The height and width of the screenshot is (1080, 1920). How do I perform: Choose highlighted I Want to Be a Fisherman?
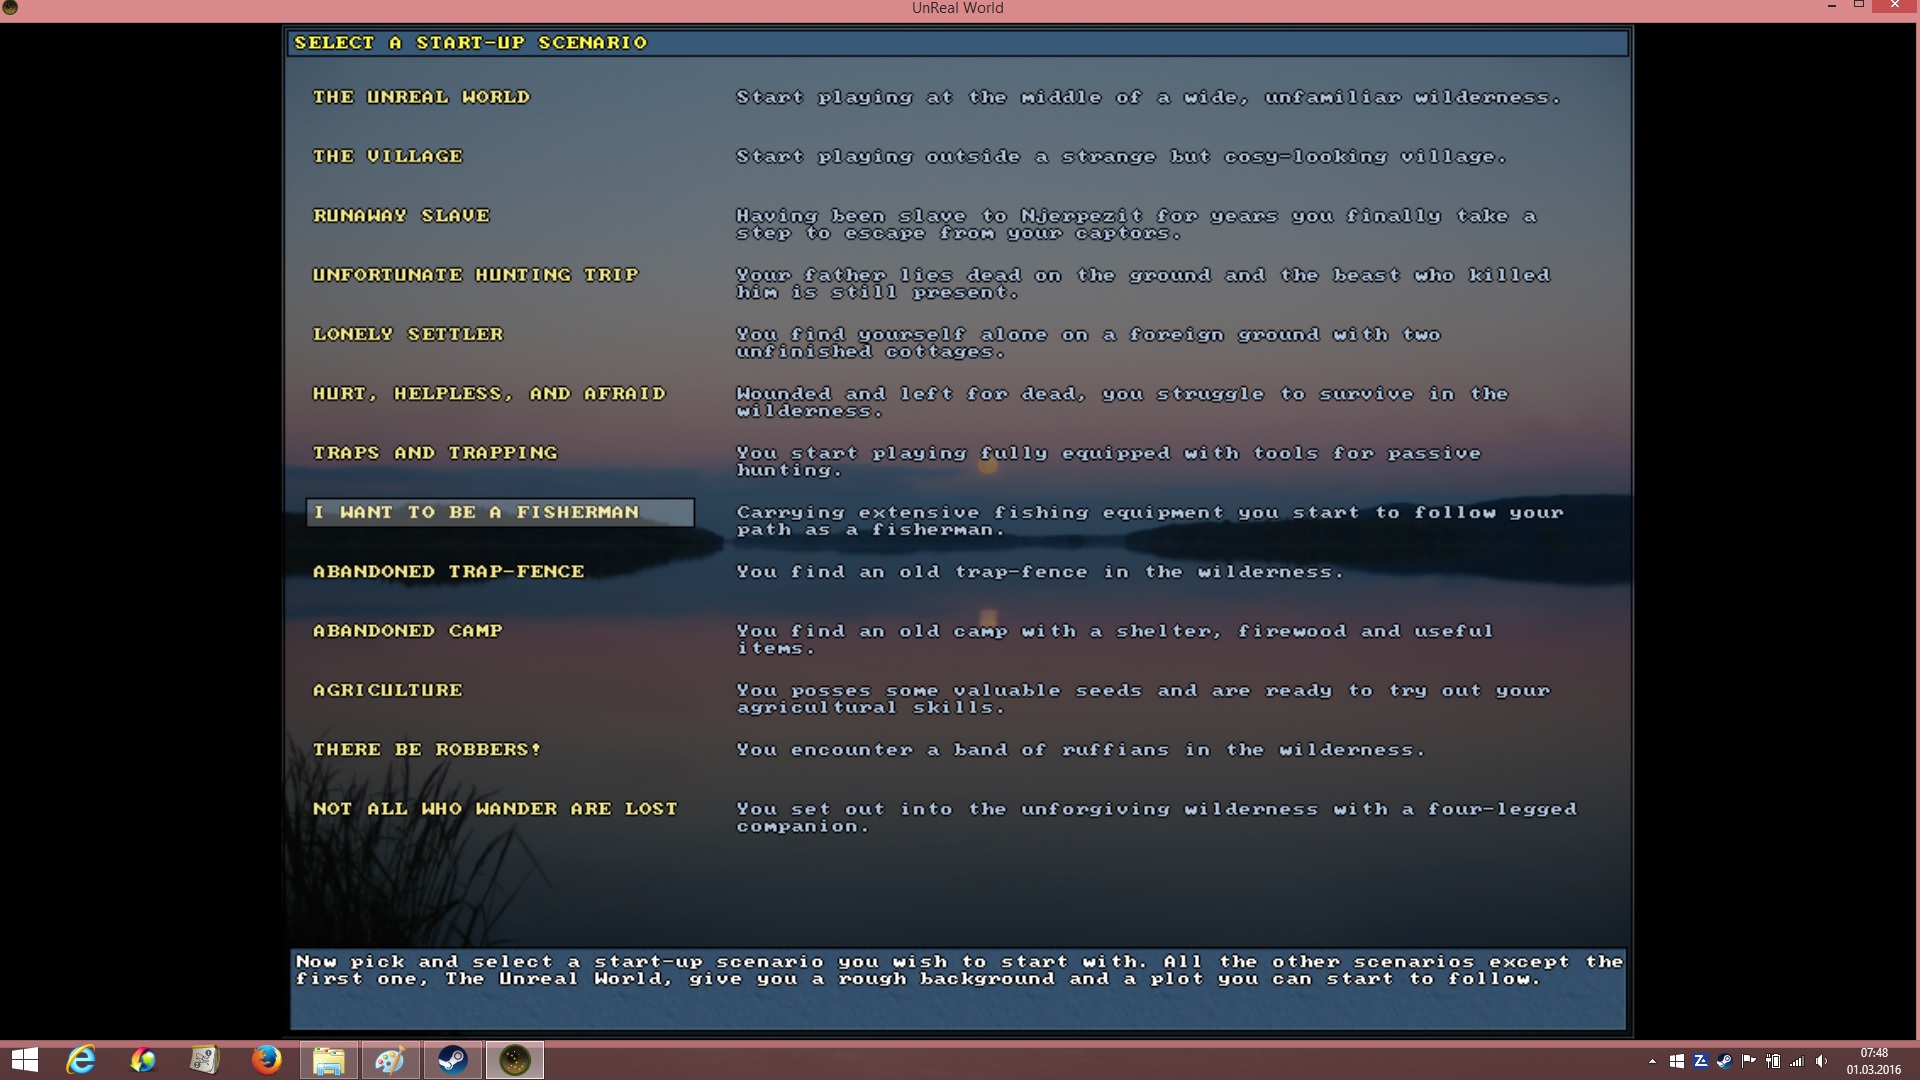(x=500, y=512)
